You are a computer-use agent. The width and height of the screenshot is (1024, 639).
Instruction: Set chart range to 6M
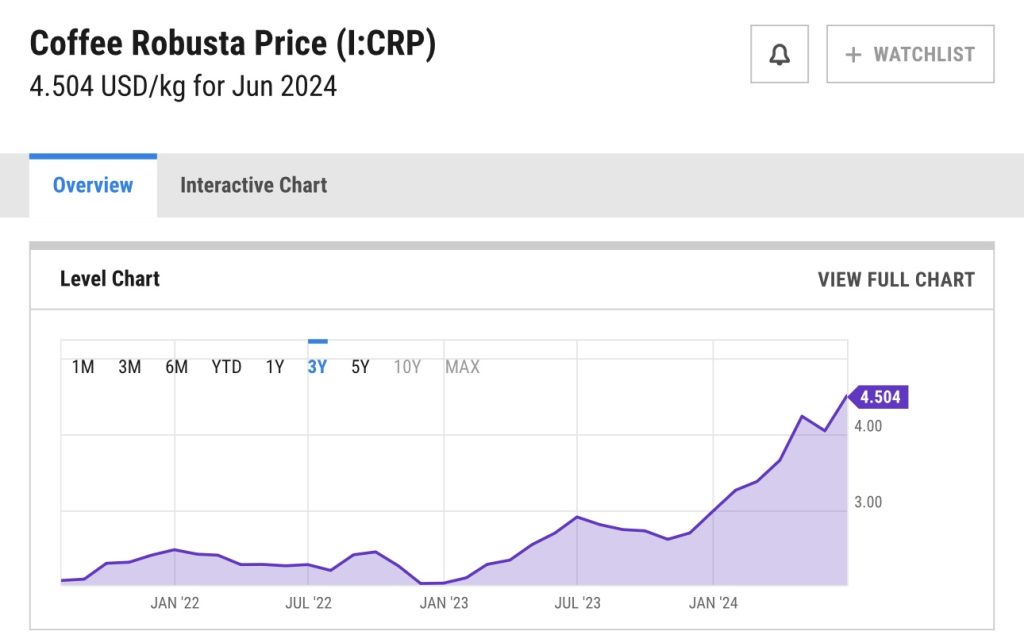[x=177, y=367]
